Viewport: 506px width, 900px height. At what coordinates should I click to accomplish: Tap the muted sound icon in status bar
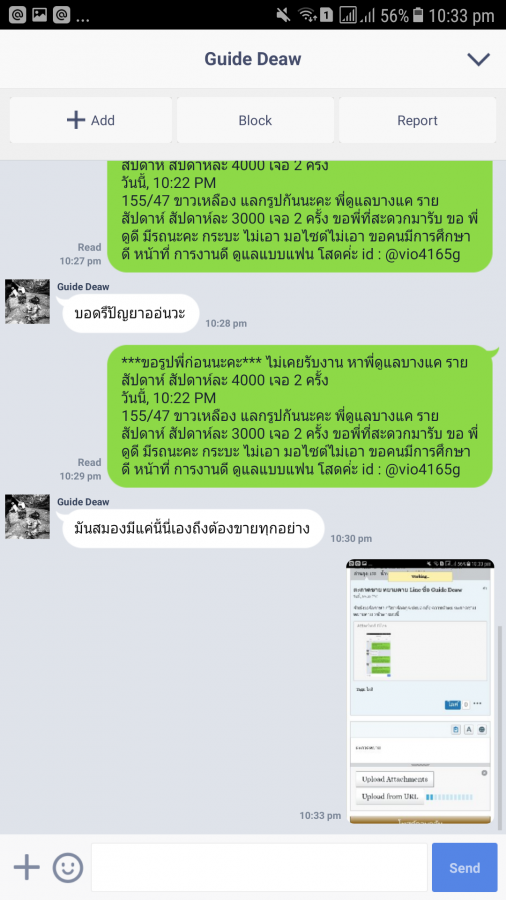coord(283,15)
